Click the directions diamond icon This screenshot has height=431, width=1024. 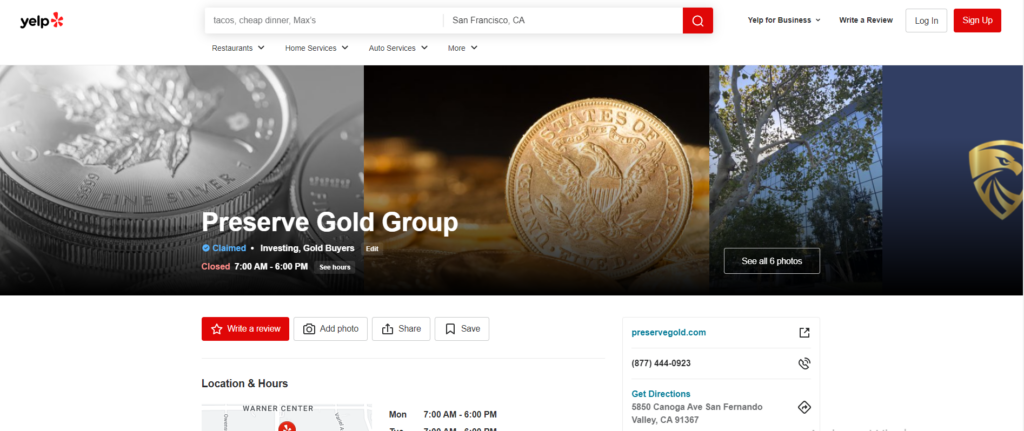coord(804,407)
